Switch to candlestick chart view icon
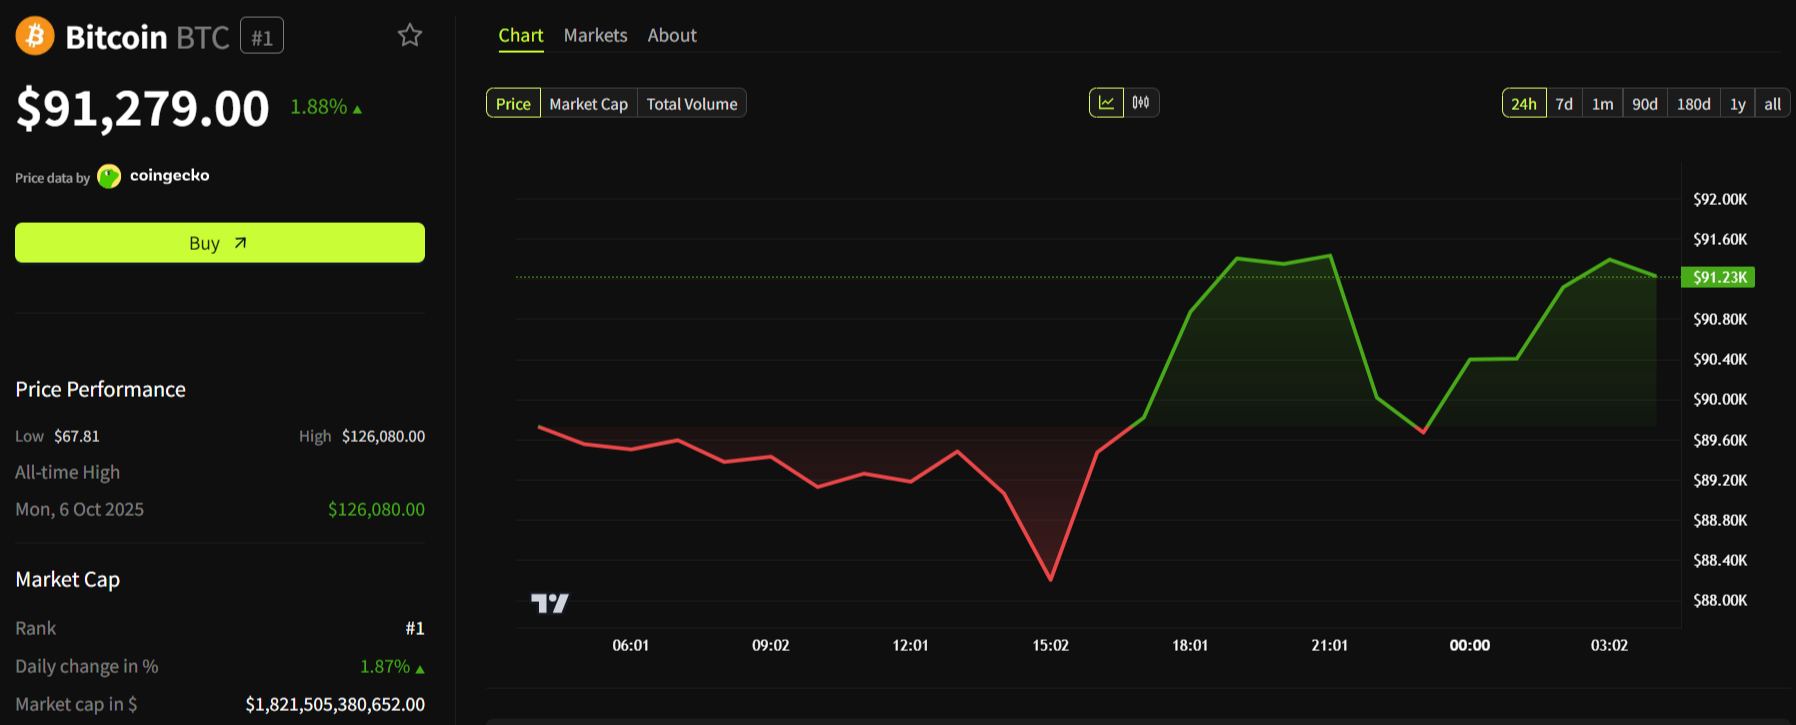This screenshot has height=725, width=1796. pyautogui.click(x=1141, y=103)
